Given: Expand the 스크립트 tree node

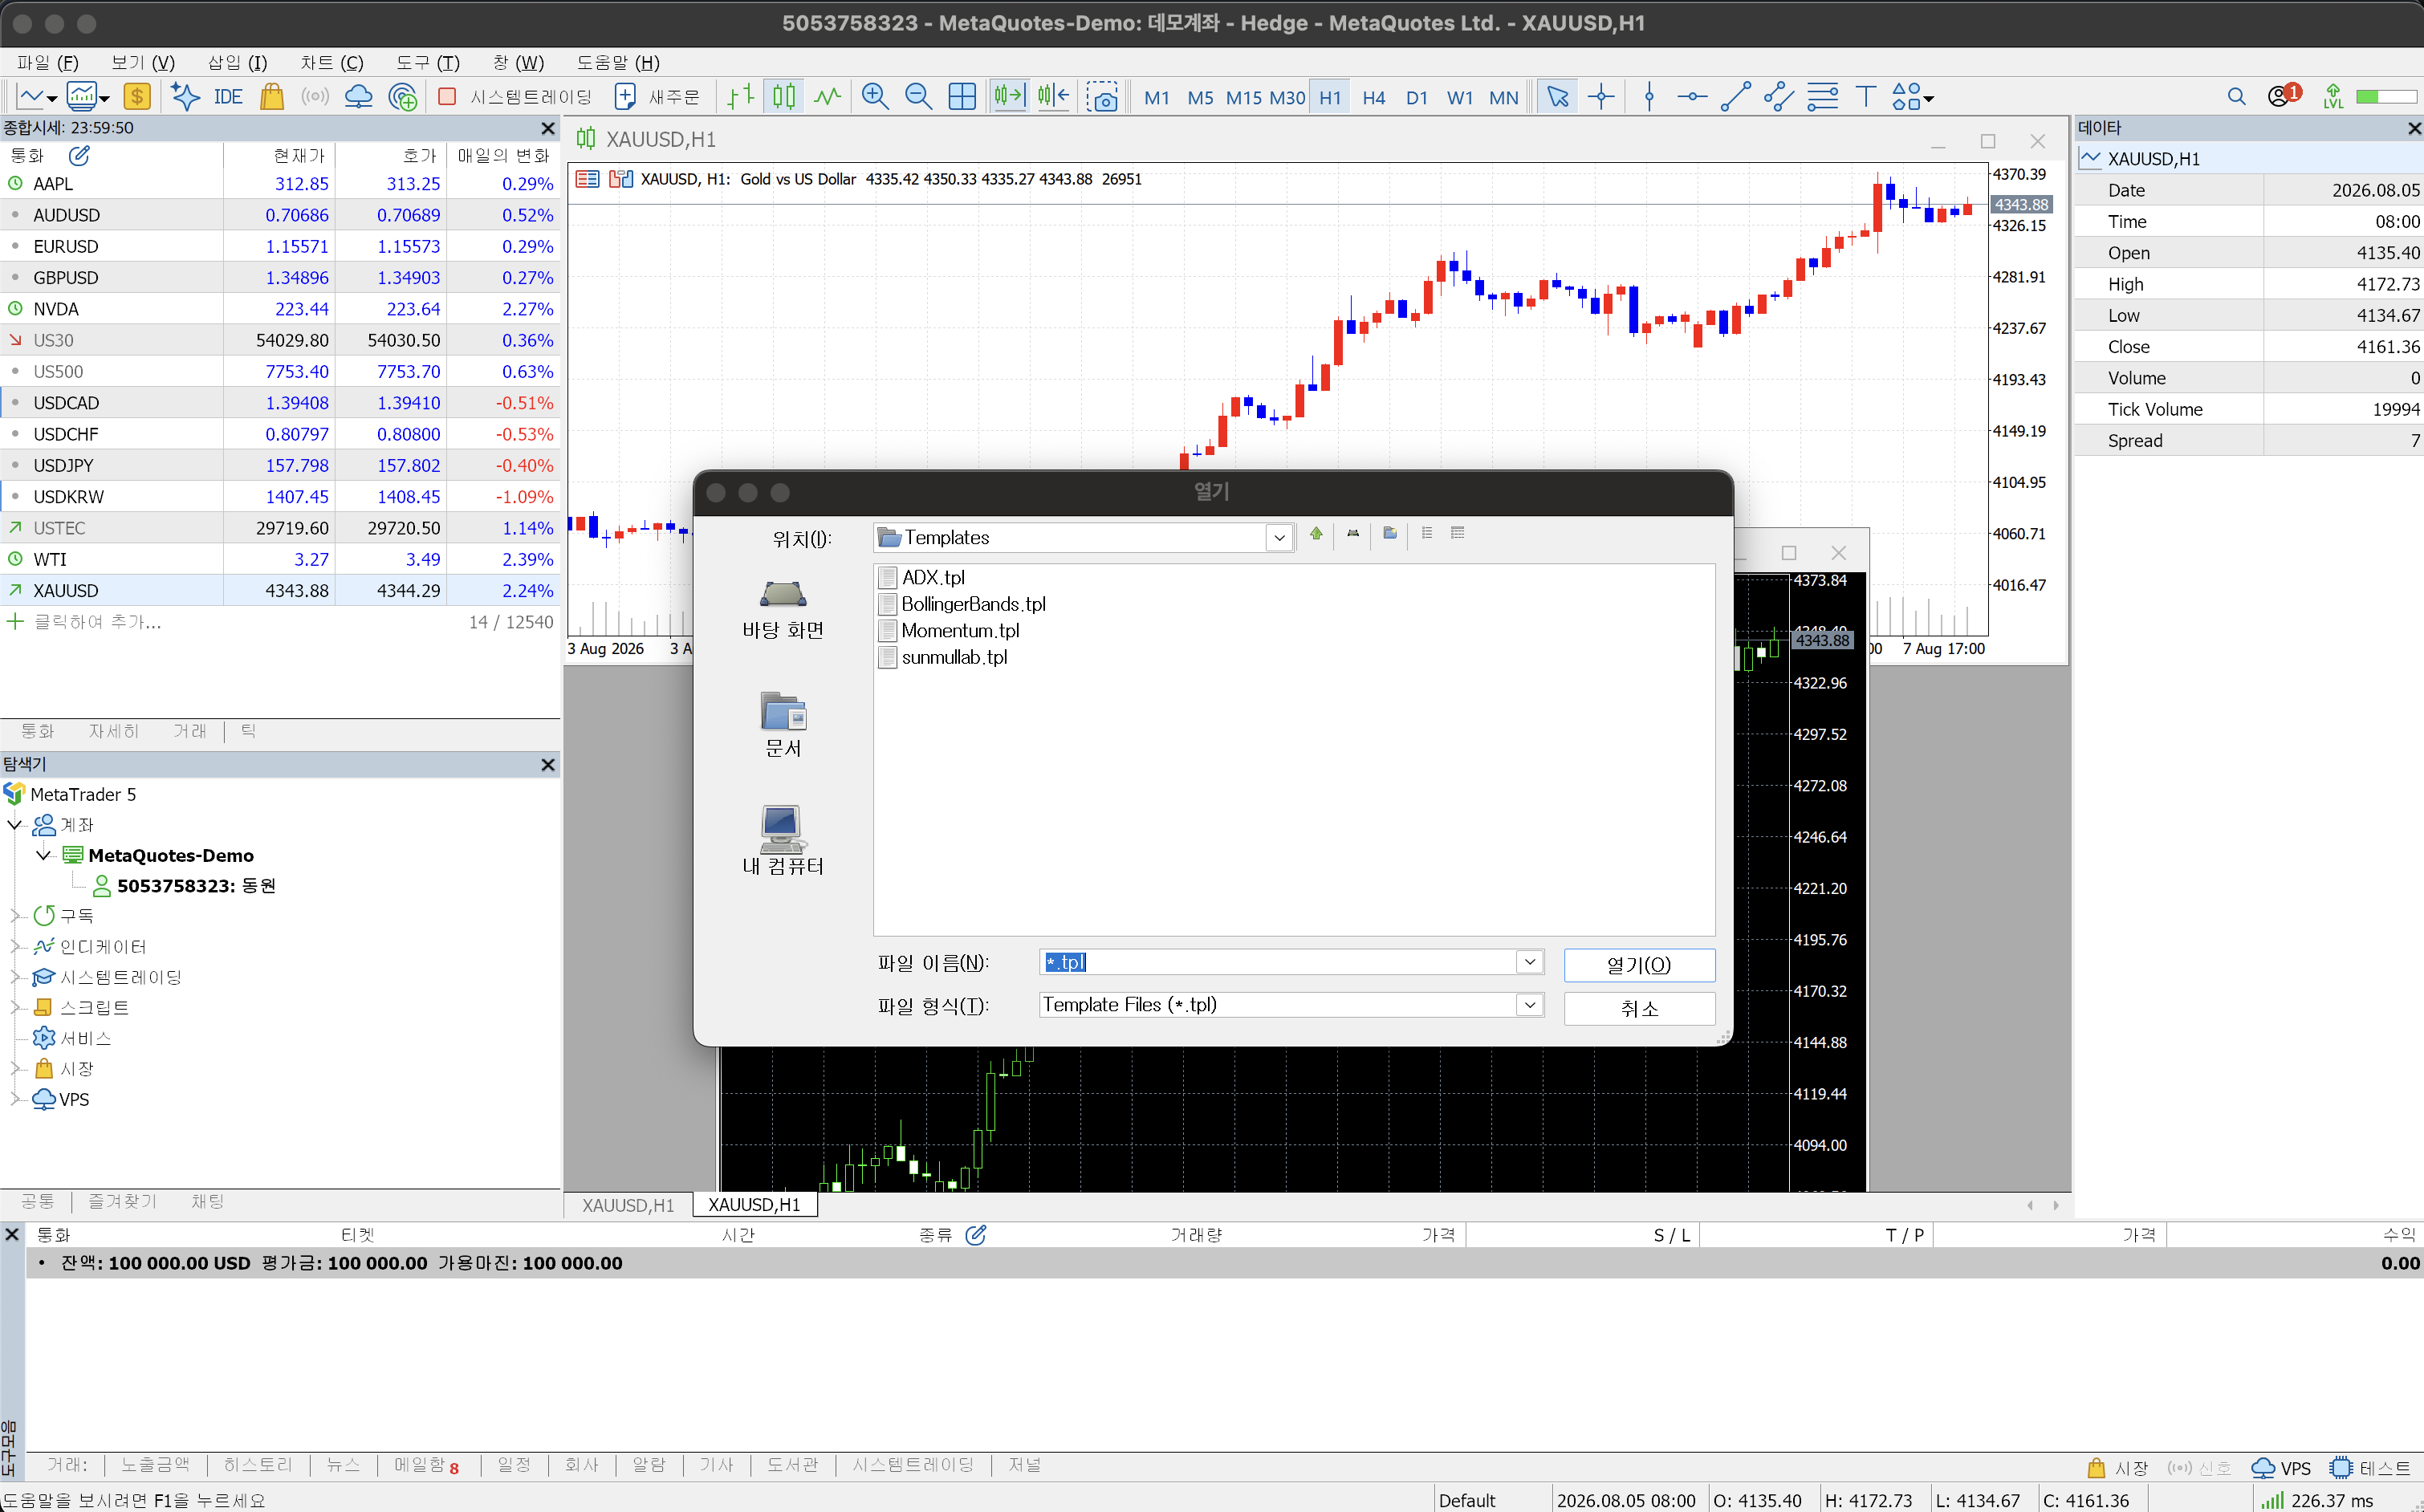Looking at the screenshot, I should [x=14, y=1007].
